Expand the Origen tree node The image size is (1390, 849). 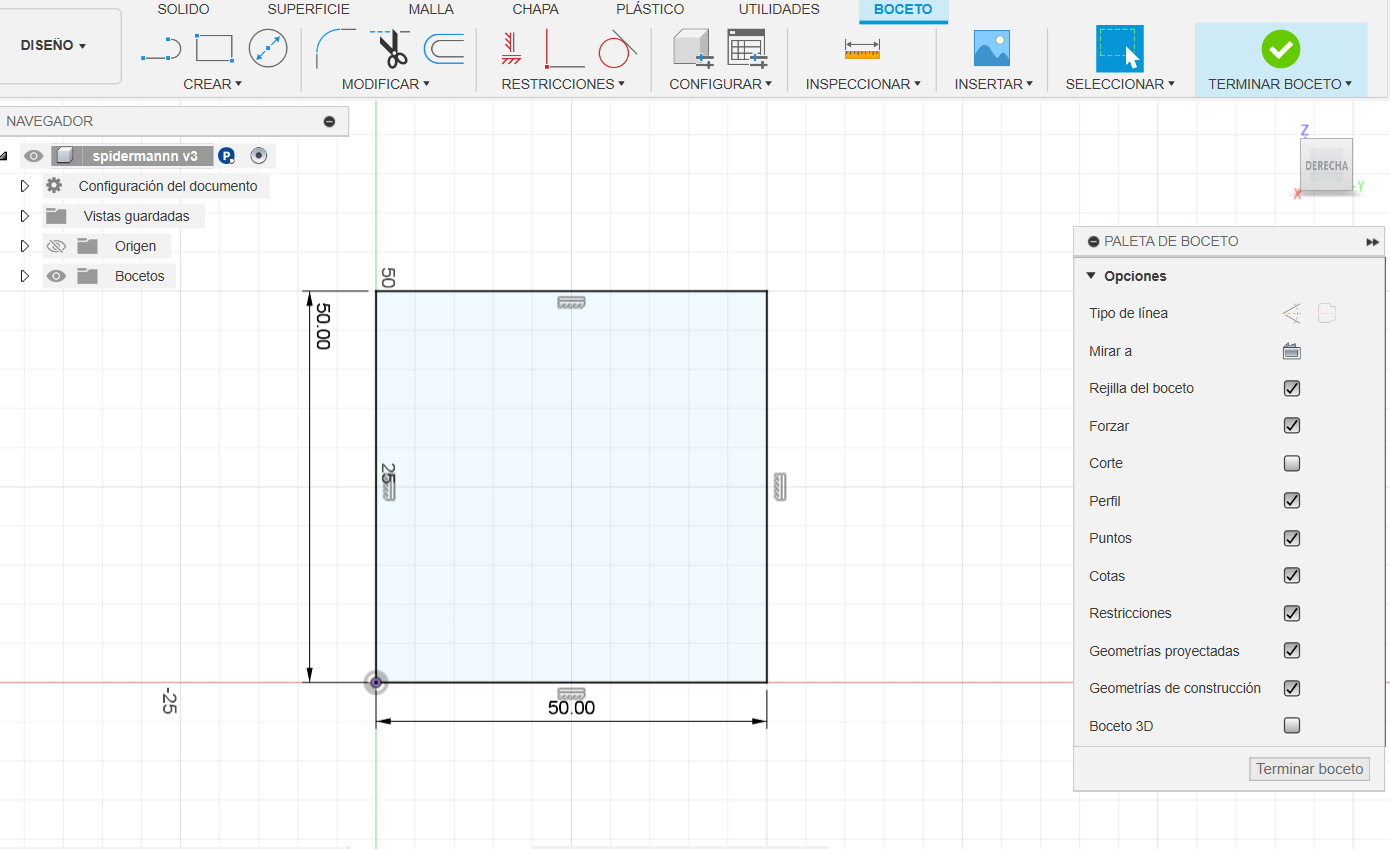coord(25,246)
